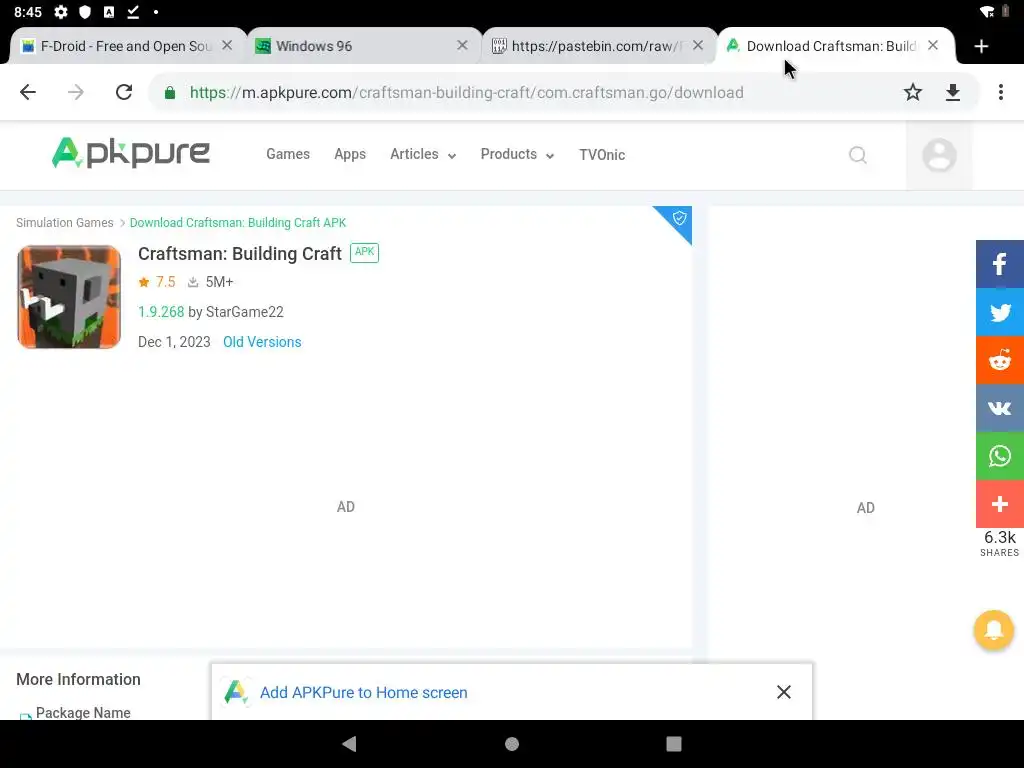Click the Craftsman app icon image

coord(69,297)
